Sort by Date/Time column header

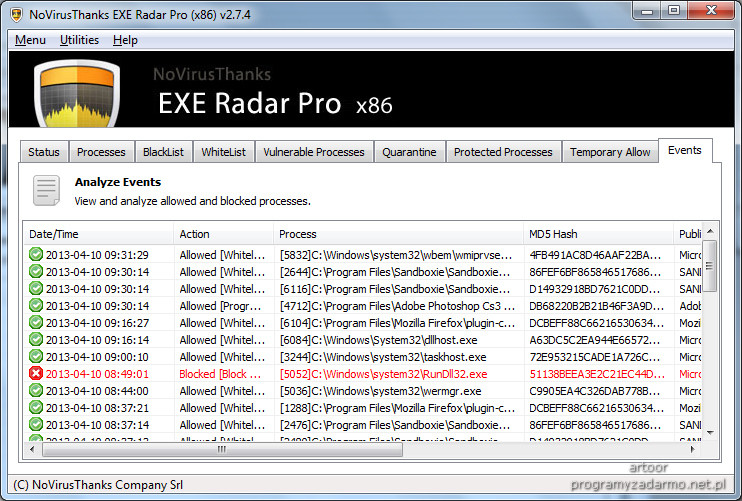click(x=99, y=234)
